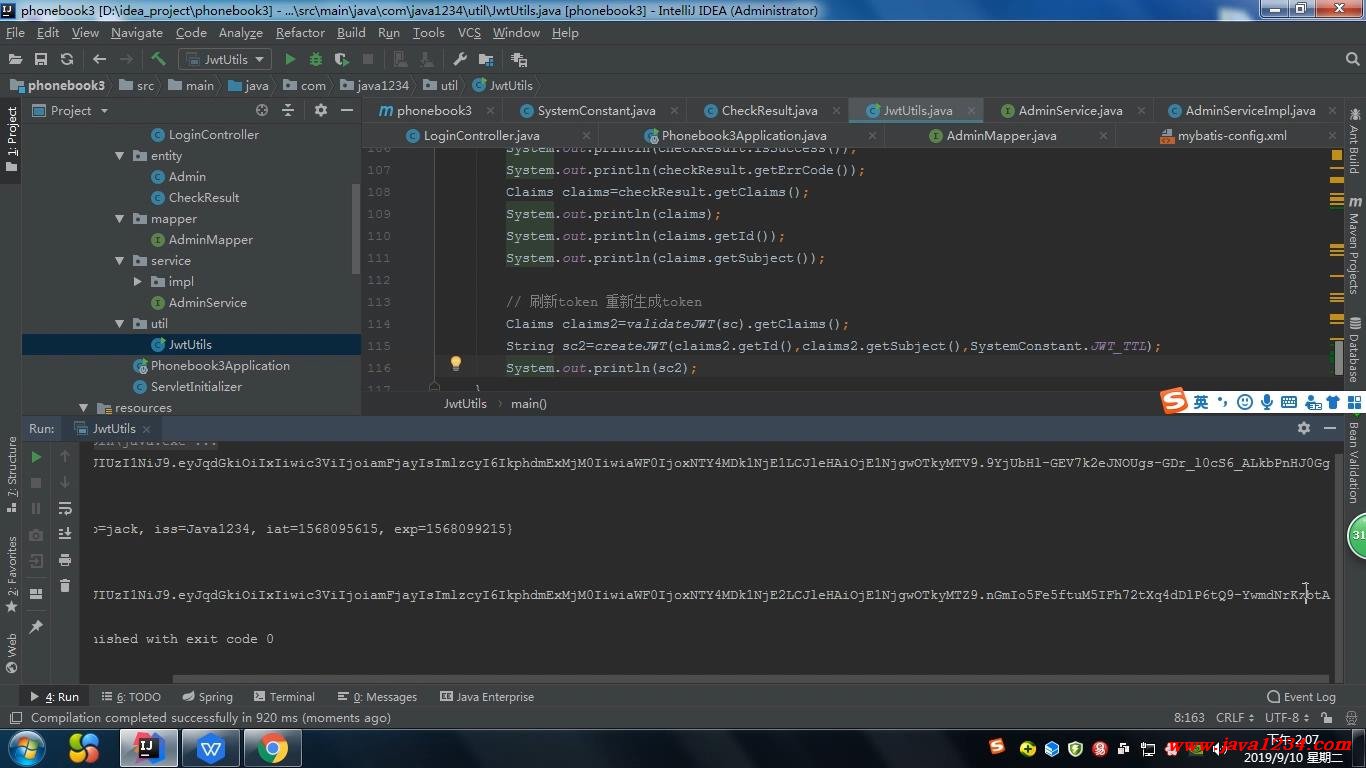The height and width of the screenshot is (768, 1366).
Task: Click the Run with Coverage icon
Action: tap(342, 59)
